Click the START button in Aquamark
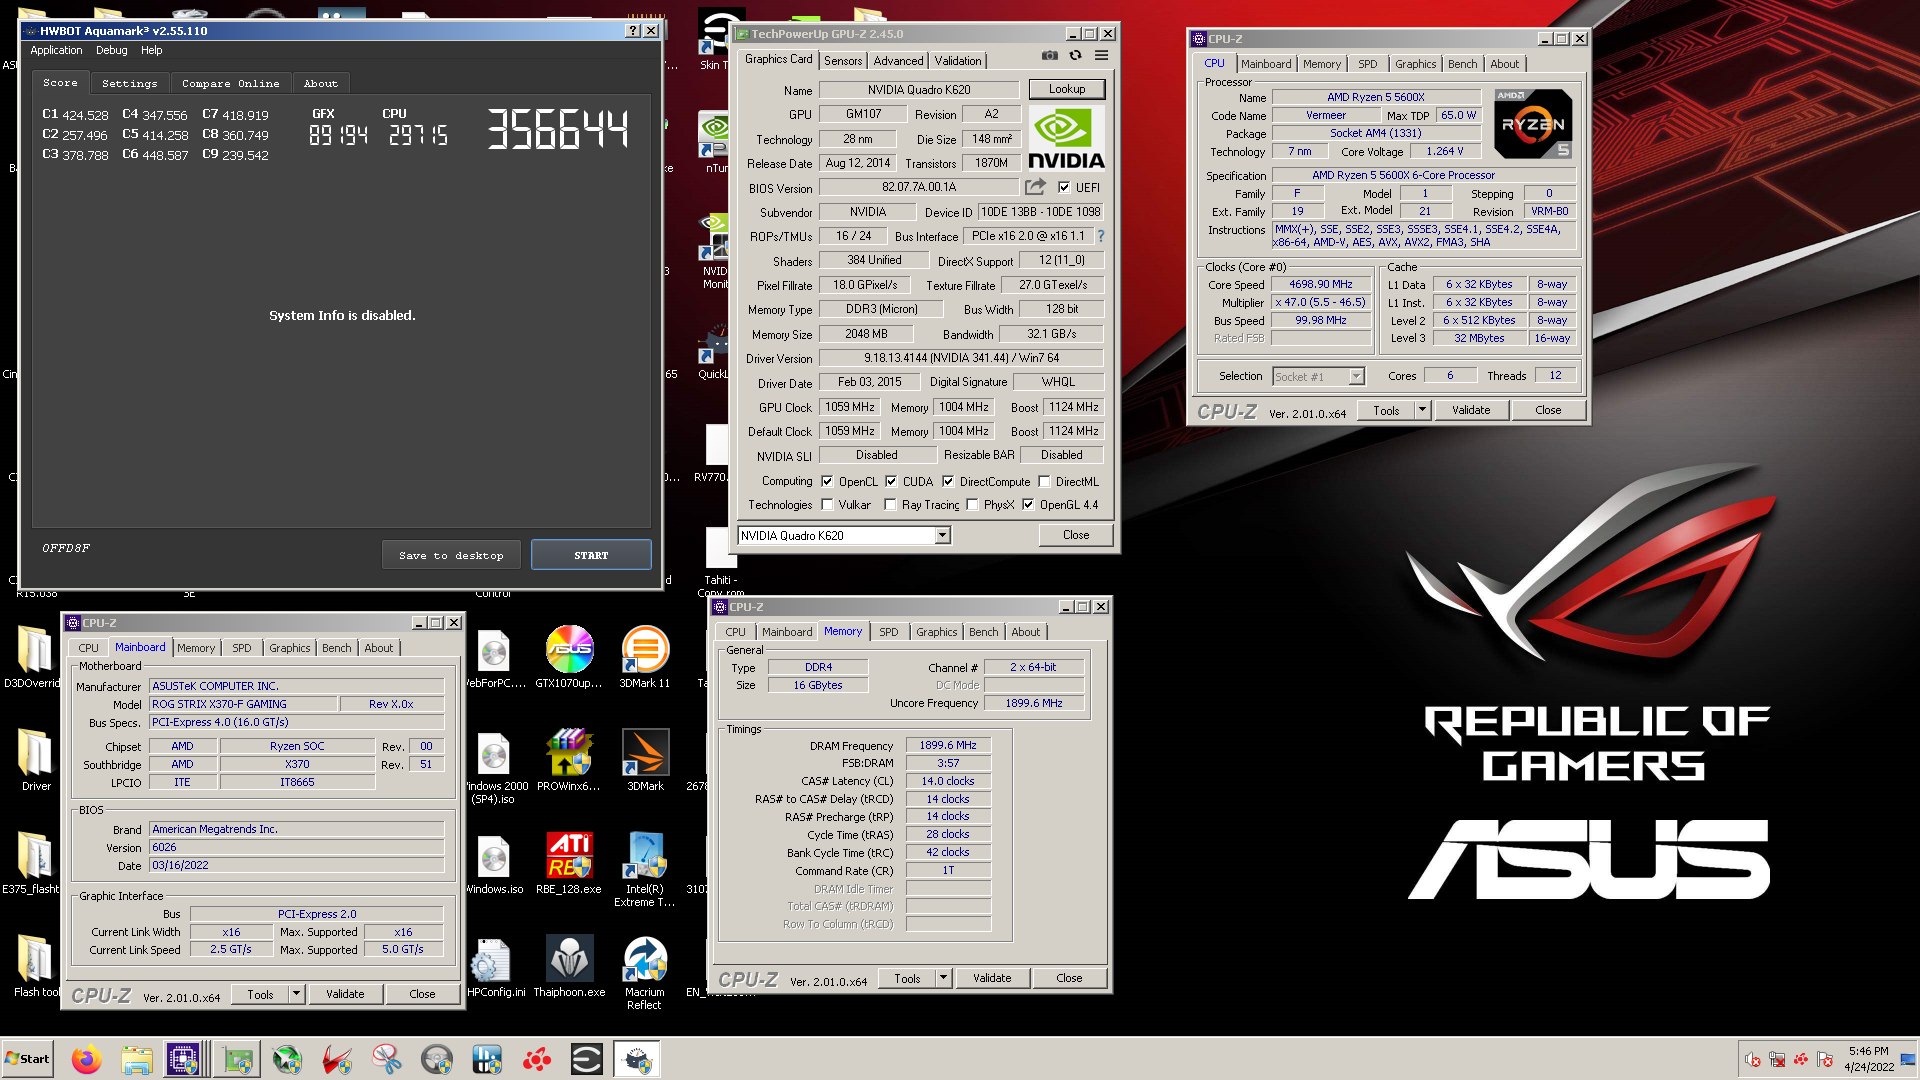 pyautogui.click(x=591, y=555)
